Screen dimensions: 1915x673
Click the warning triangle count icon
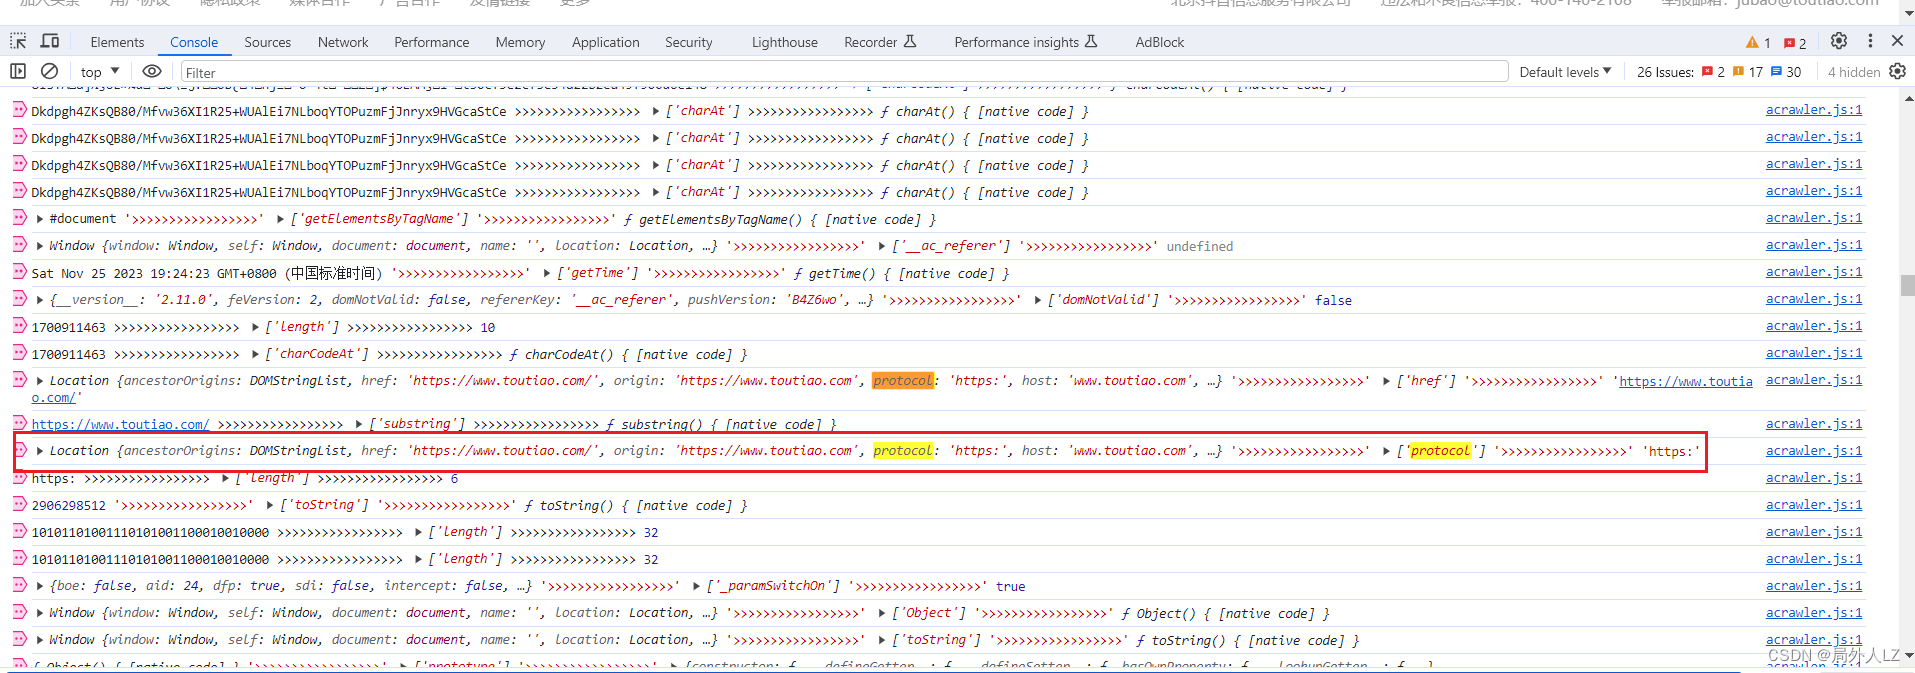(x=1758, y=42)
